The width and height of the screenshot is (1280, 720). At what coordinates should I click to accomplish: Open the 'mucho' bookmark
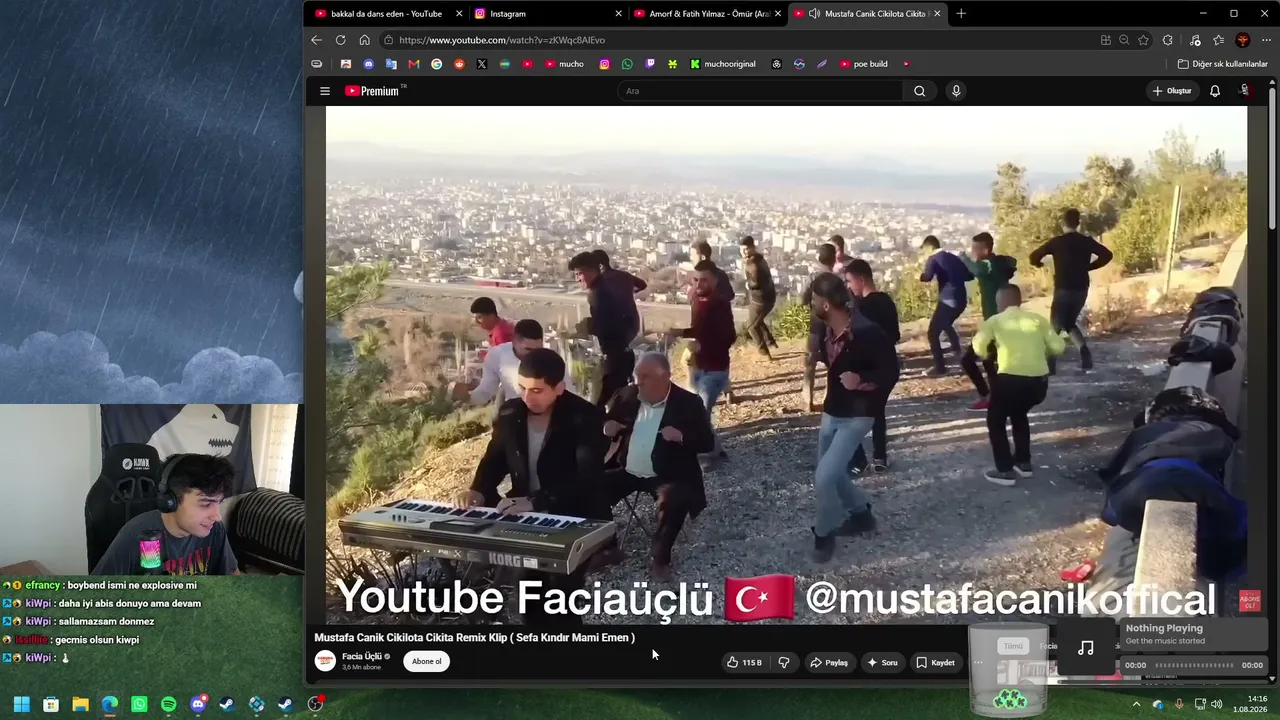tap(565, 64)
